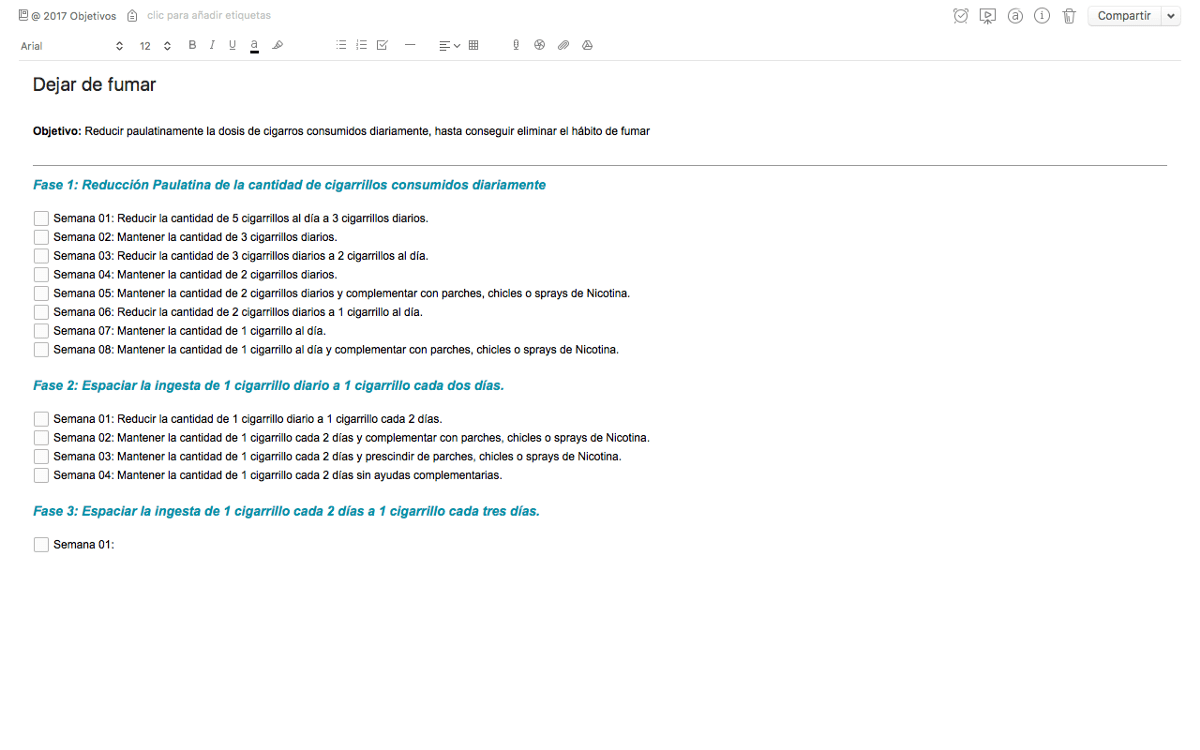The height and width of the screenshot is (750, 1200).
Task: Click the add tags field
Action: 208,16
